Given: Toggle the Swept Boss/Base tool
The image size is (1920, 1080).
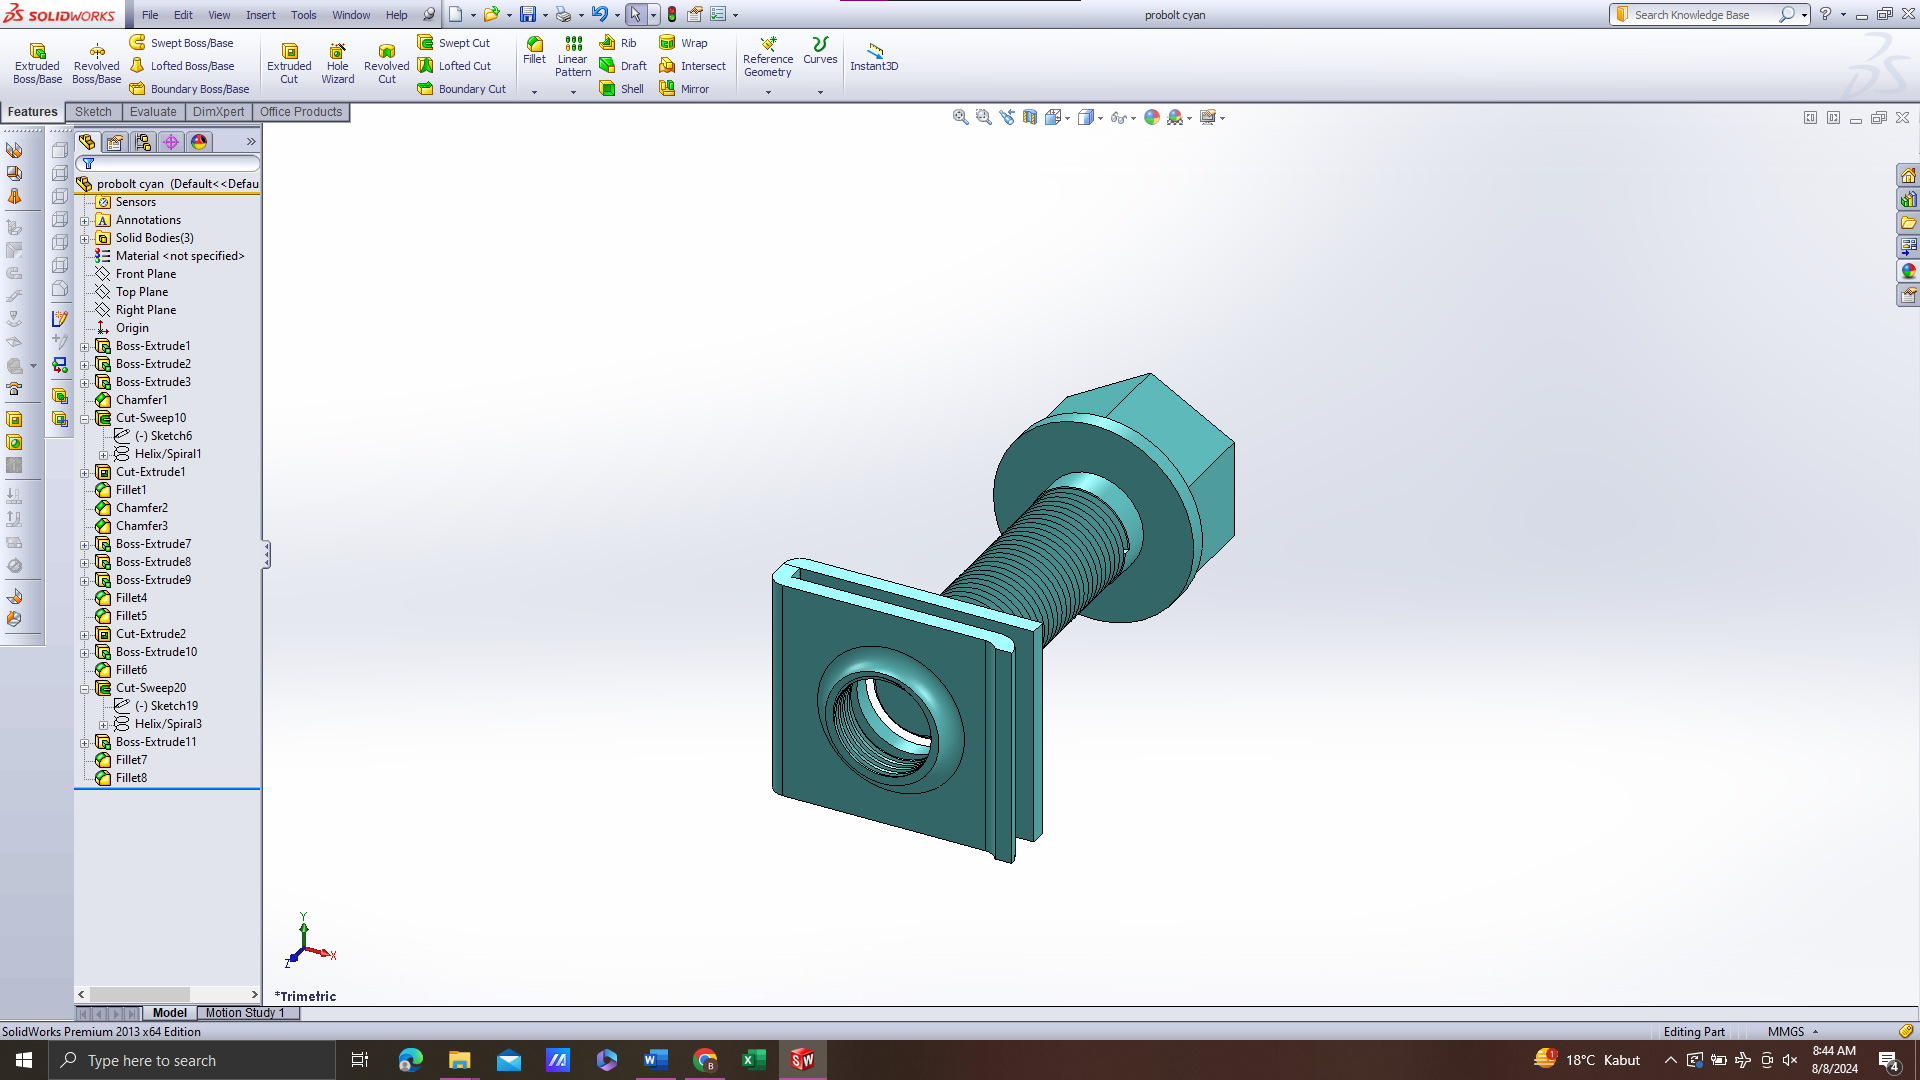Looking at the screenshot, I should point(181,43).
